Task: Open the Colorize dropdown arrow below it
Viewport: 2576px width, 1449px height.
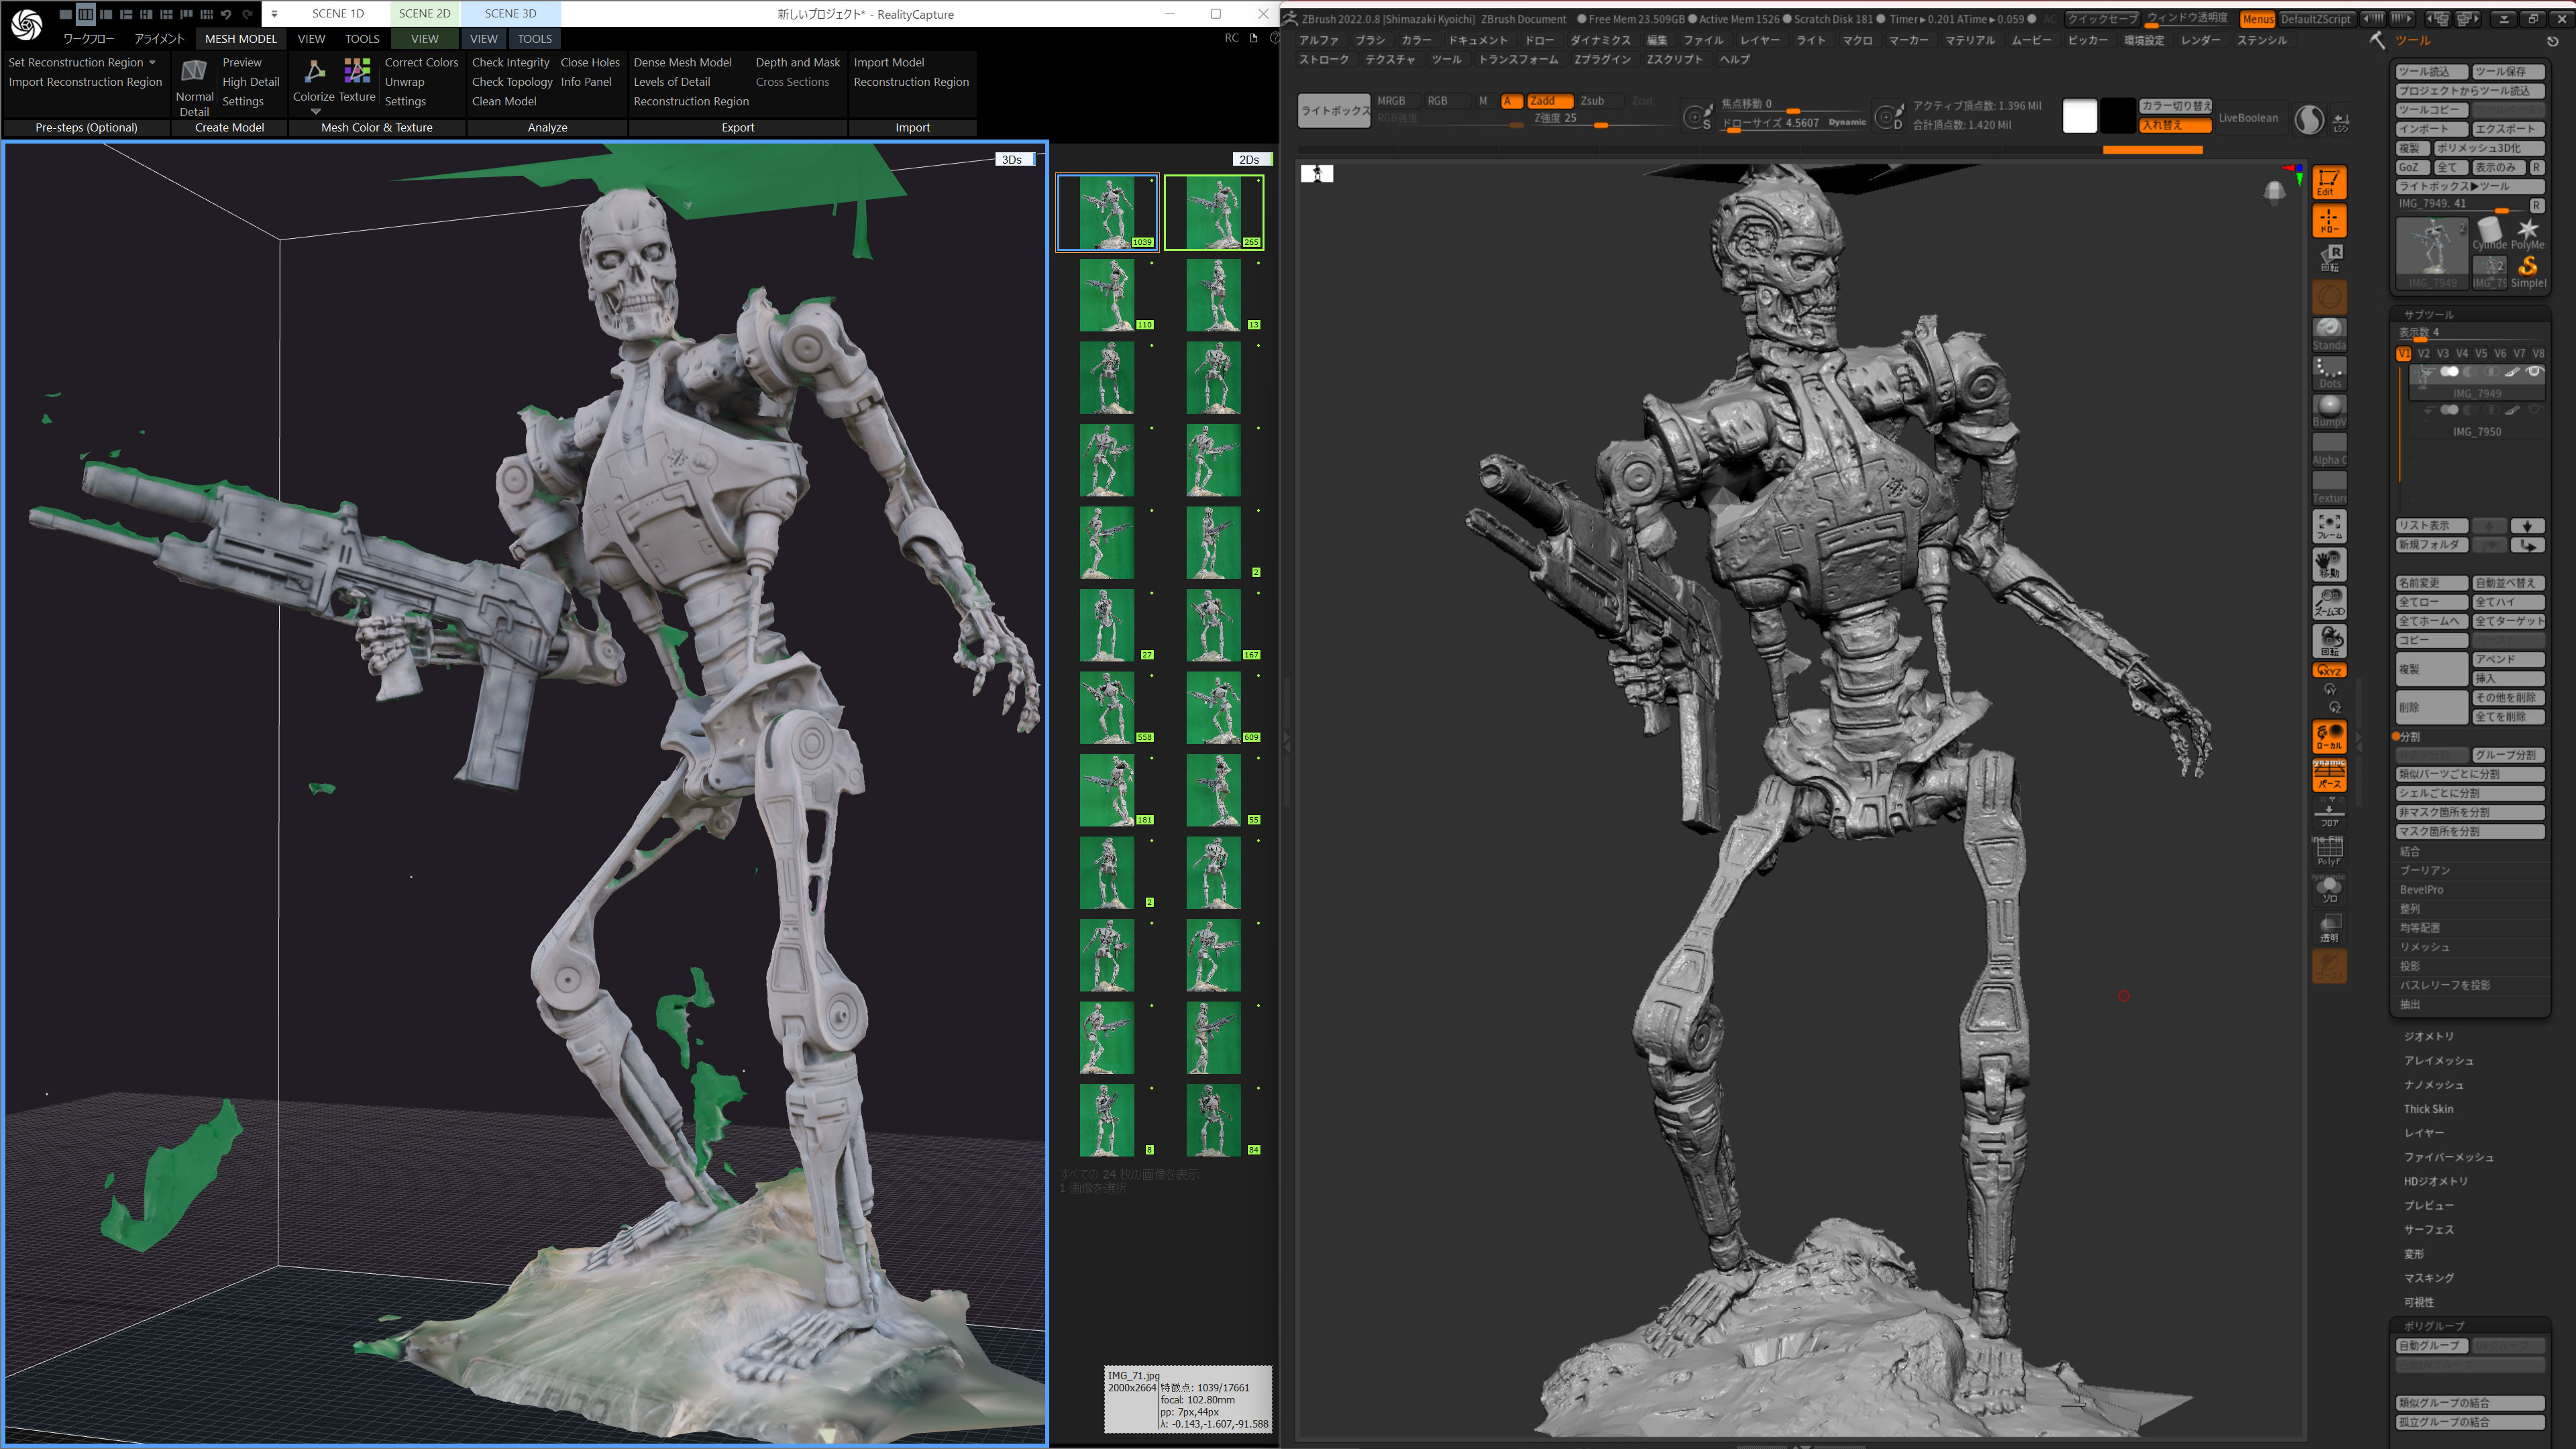Action: pyautogui.click(x=315, y=112)
